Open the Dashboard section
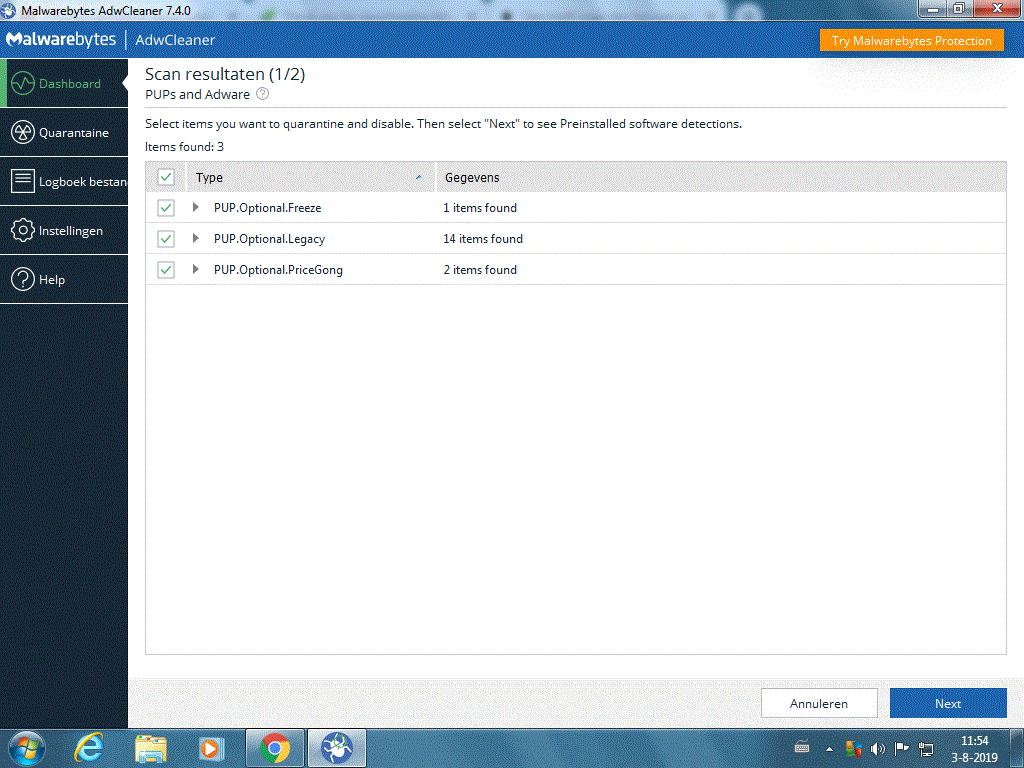1024x768 pixels. [x=64, y=84]
